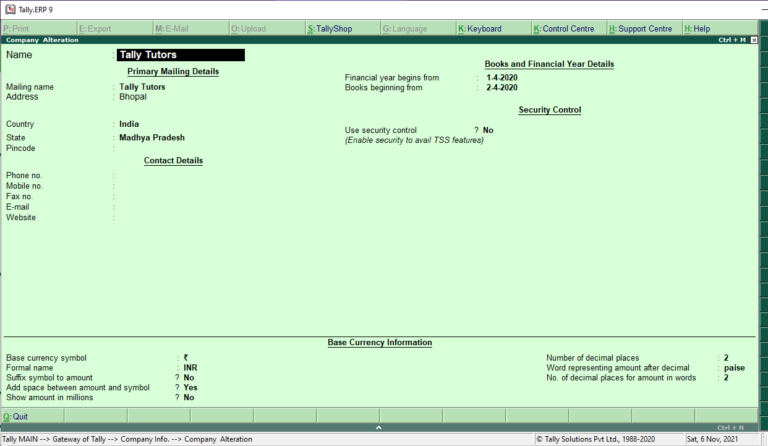Click the Financial year begins from date
The height and width of the screenshot is (446, 768).
[x=502, y=77]
